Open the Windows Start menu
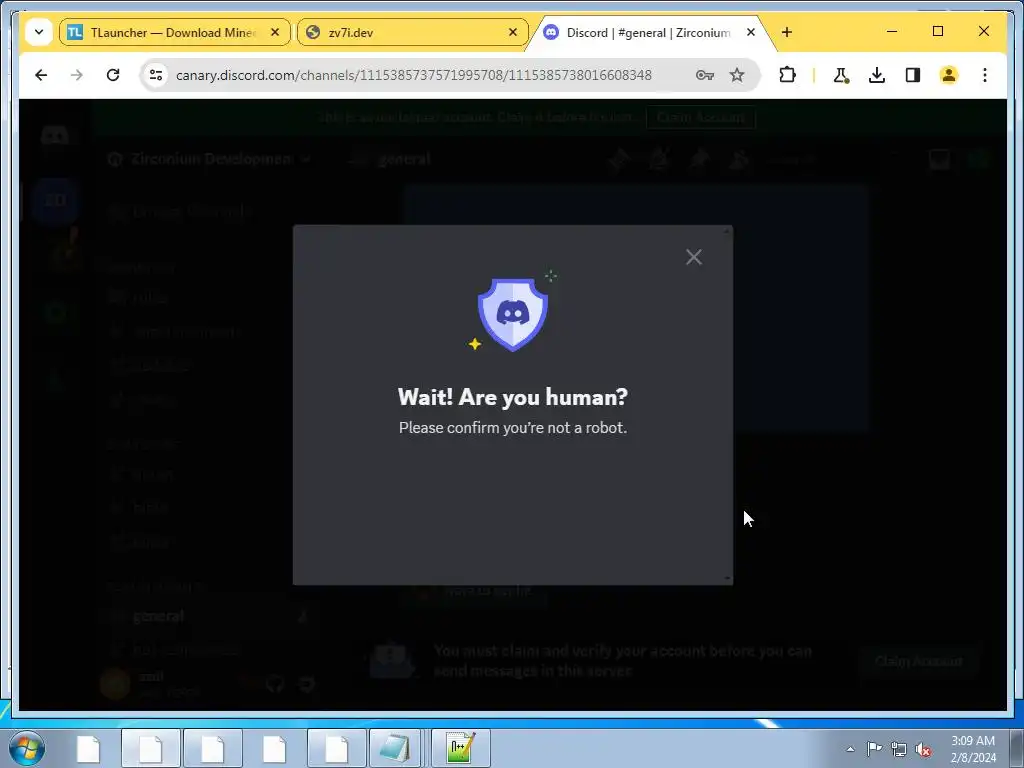Viewport: 1024px width, 768px height. (27, 748)
